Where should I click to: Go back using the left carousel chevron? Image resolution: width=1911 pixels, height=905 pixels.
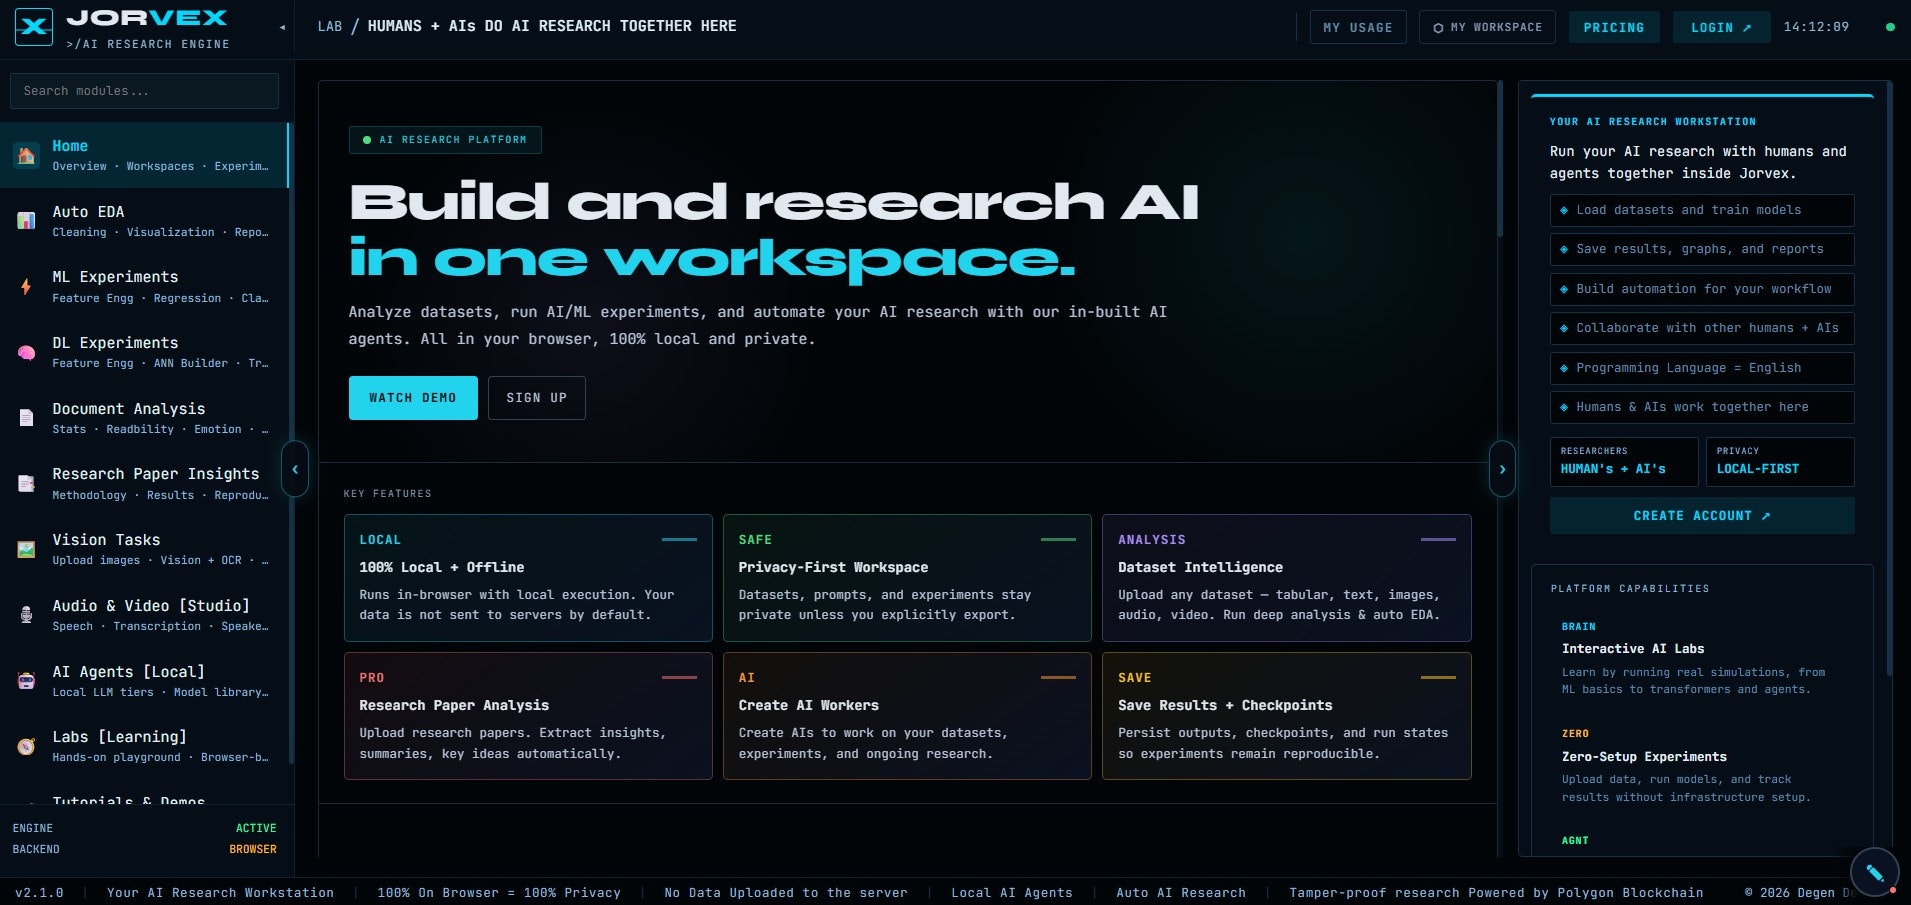point(296,469)
